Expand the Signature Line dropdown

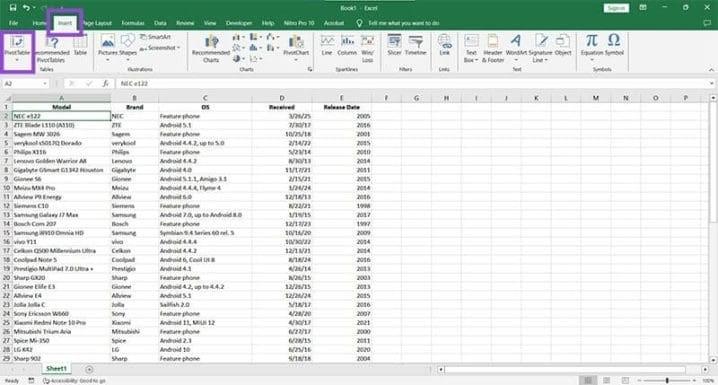click(x=546, y=60)
